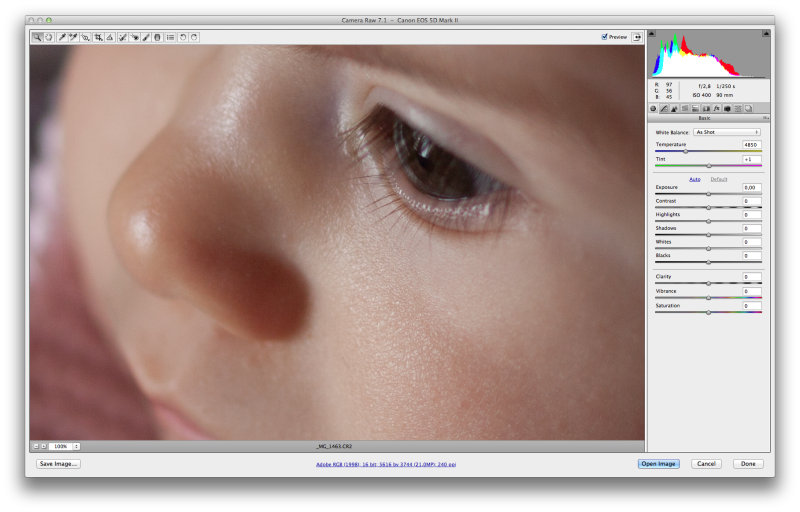This screenshot has width=800, height=512.
Task: Switch to the HSL / Grayscale panel tab
Action: 685,108
